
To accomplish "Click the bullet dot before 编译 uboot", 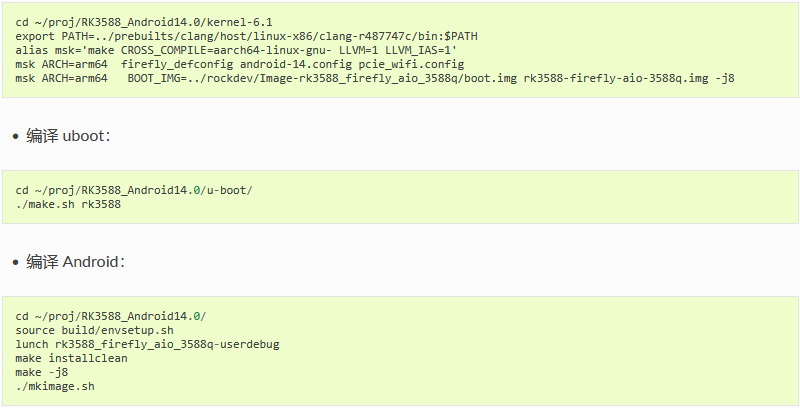I will coord(16,137).
